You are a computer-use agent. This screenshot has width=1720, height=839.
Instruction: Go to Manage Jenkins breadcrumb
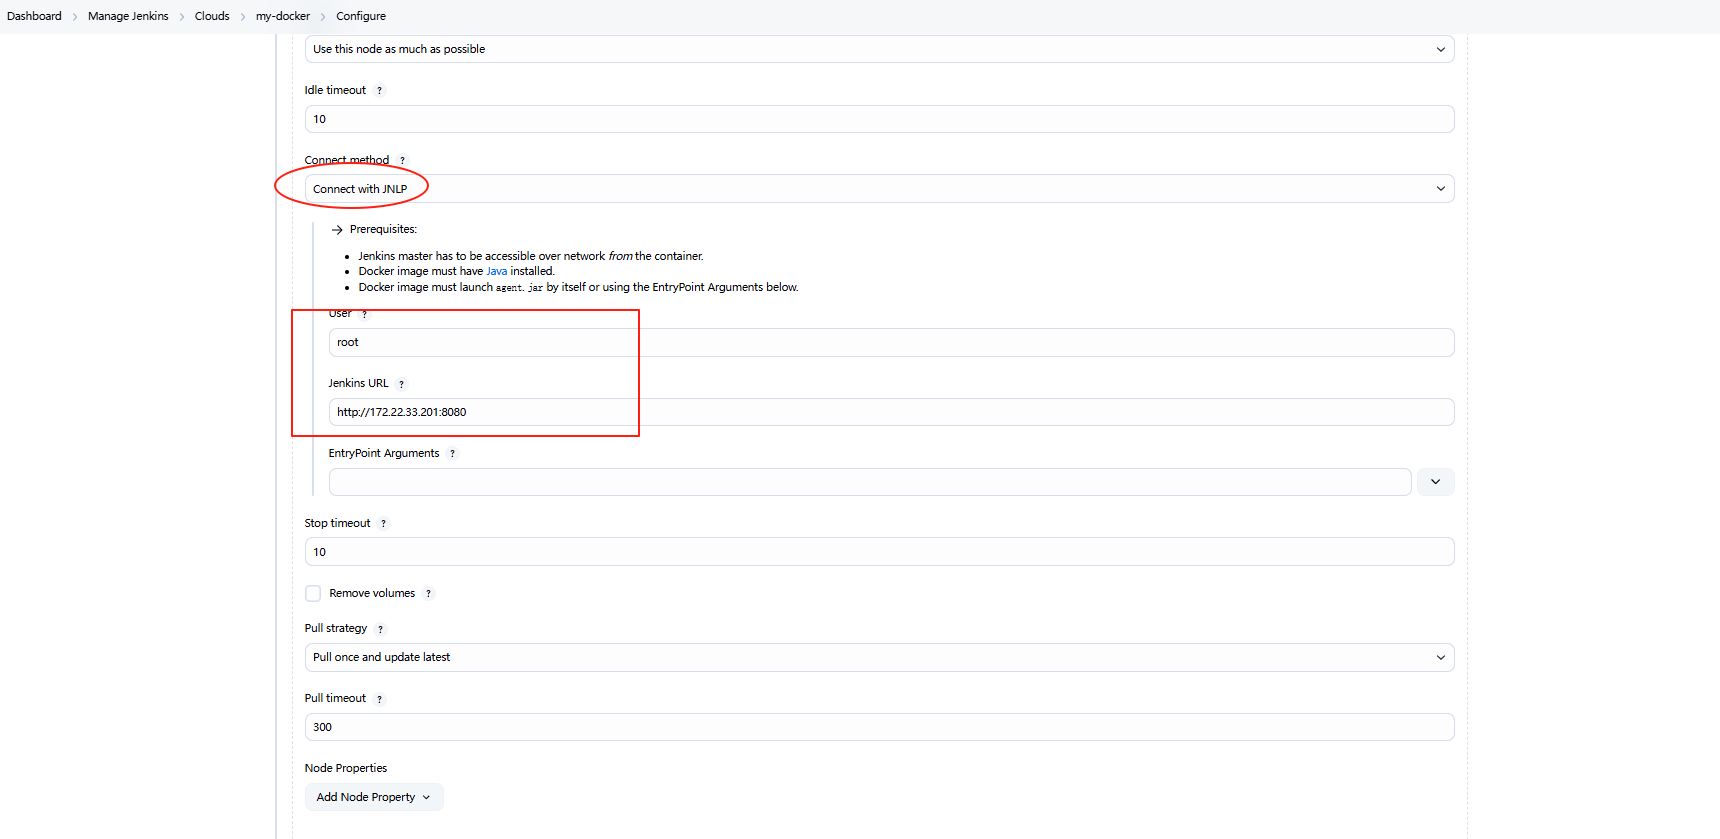click(x=128, y=16)
